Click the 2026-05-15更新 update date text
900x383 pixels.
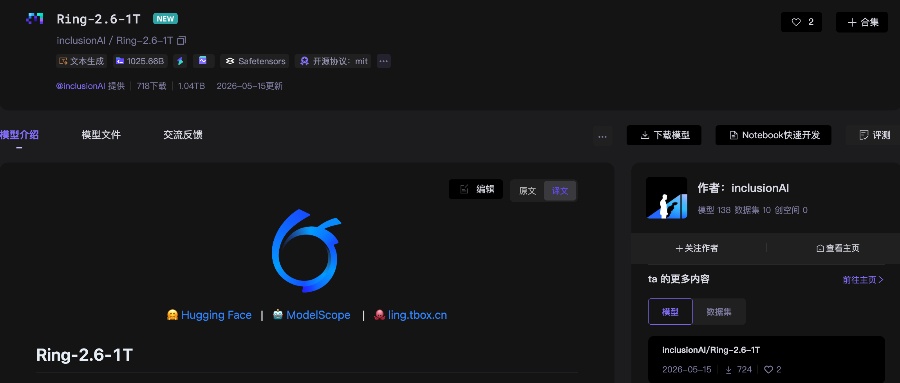249,86
